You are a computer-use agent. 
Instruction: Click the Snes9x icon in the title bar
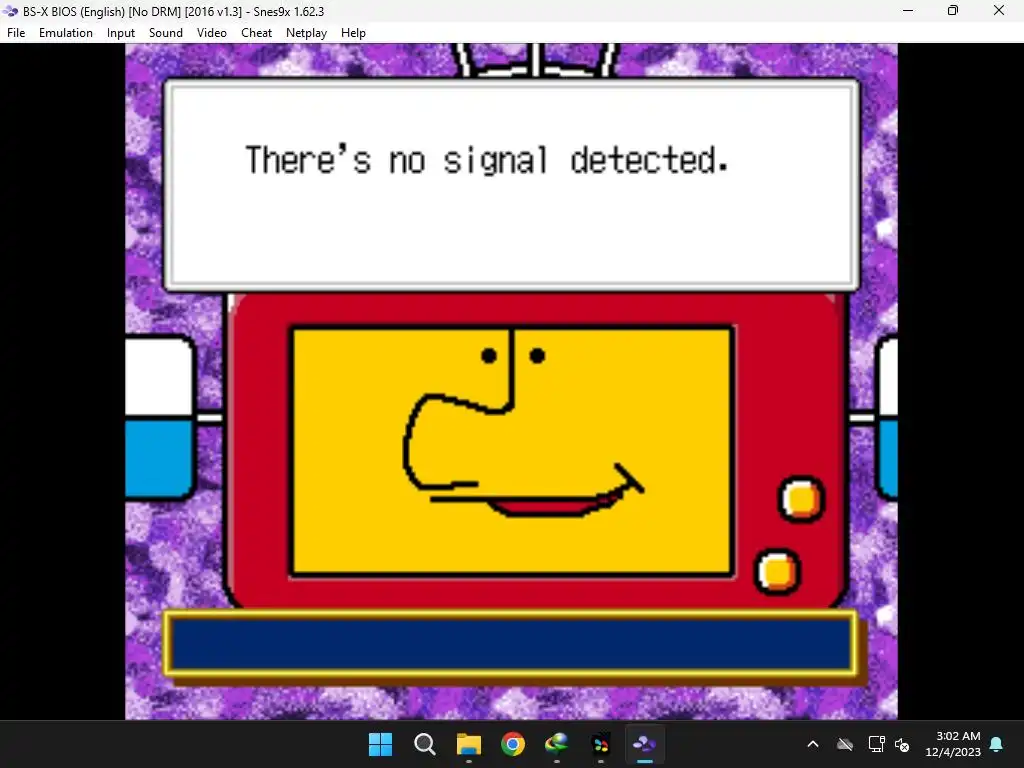(x=10, y=11)
